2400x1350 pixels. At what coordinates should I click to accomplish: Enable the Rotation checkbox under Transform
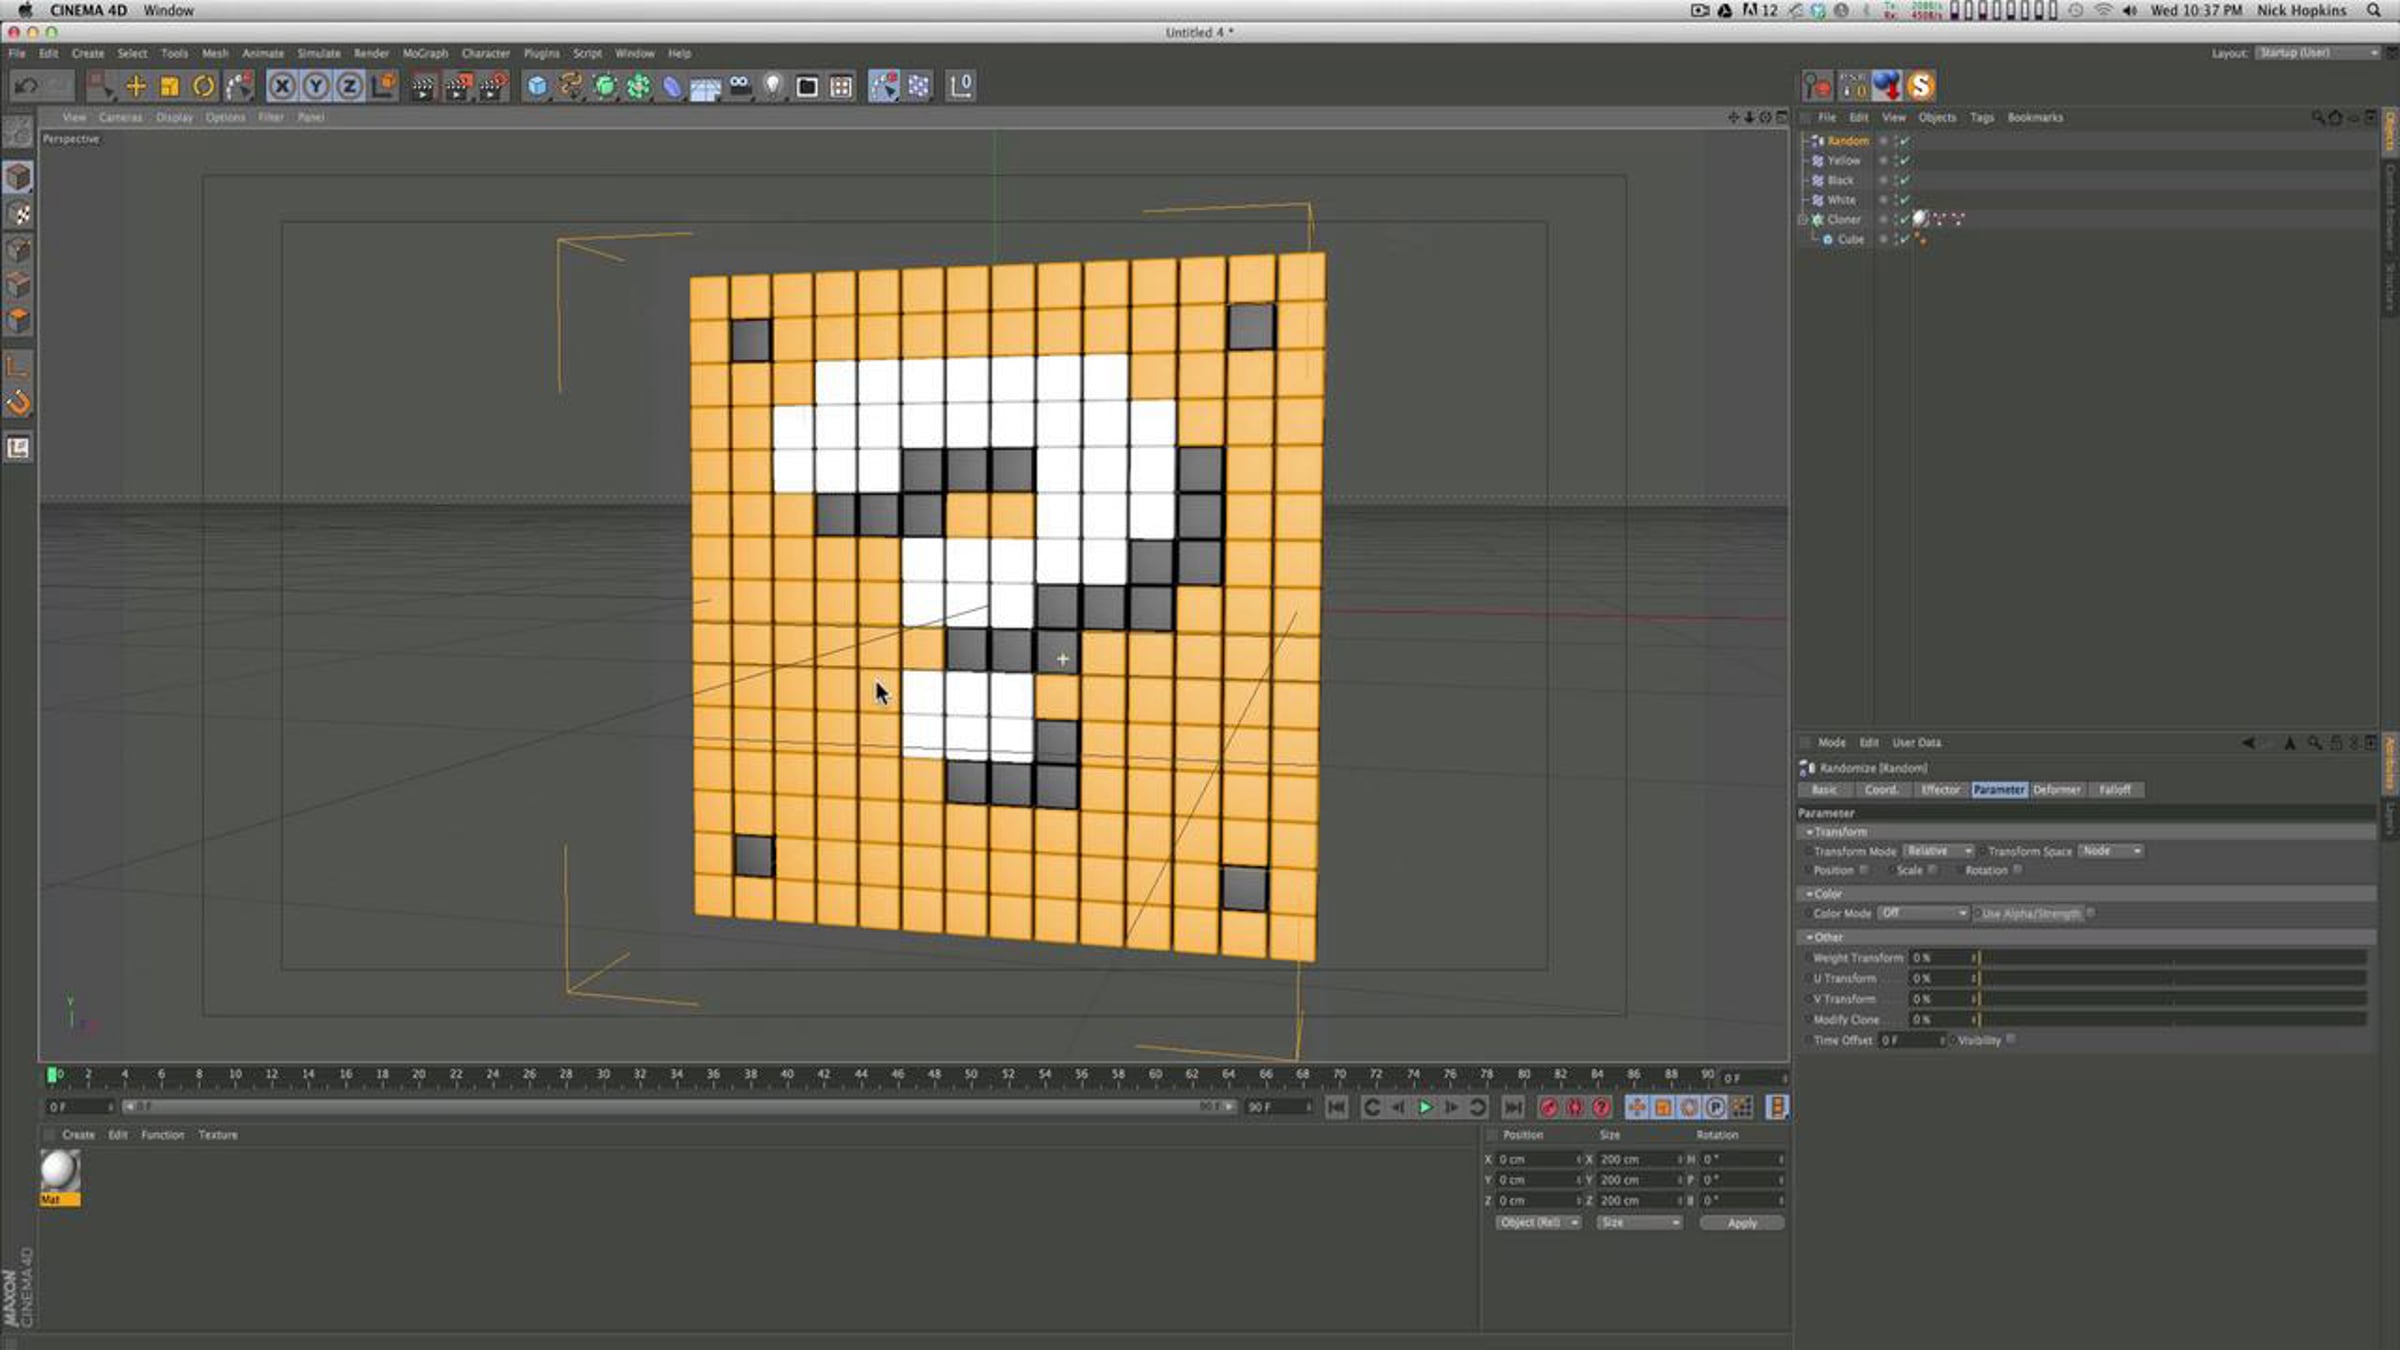(x=2017, y=870)
